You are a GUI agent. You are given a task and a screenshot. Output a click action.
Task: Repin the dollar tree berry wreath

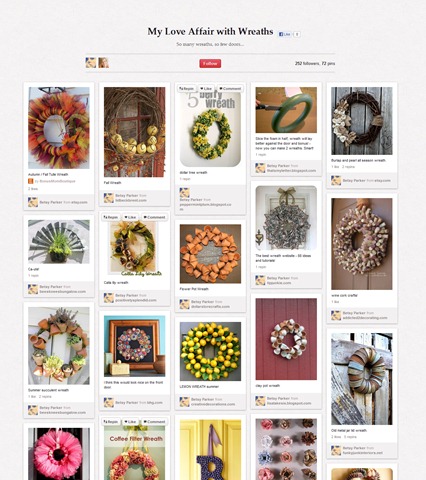click(x=187, y=89)
